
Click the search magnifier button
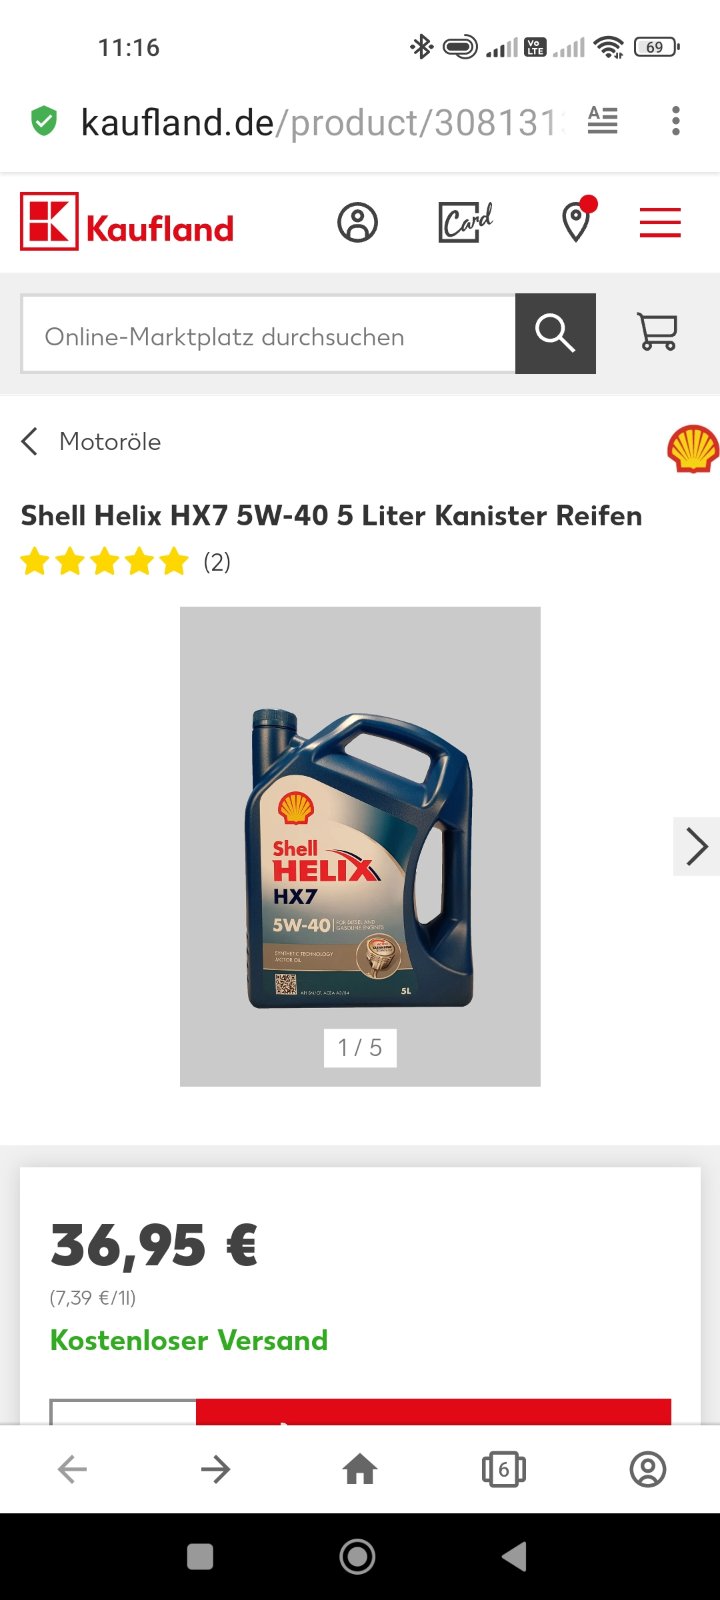[555, 333]
